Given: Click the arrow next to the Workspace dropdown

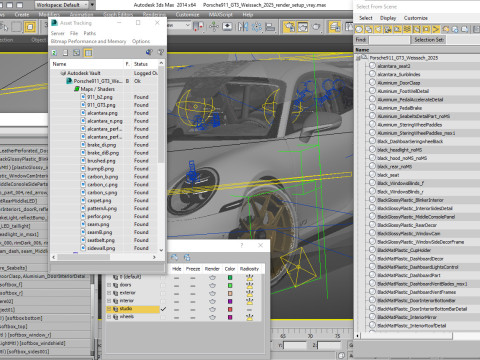Looking at the screenshot, I should 92,5.
